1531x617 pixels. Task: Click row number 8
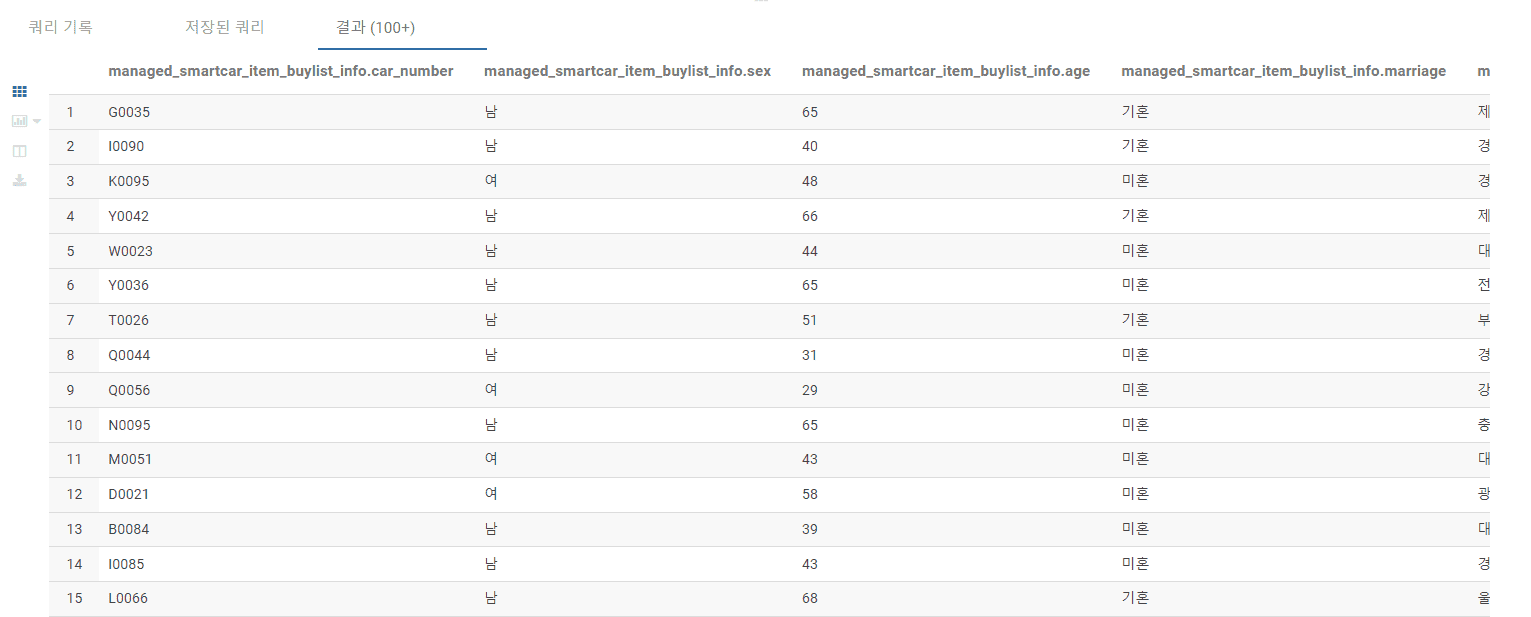pos(70,355)
